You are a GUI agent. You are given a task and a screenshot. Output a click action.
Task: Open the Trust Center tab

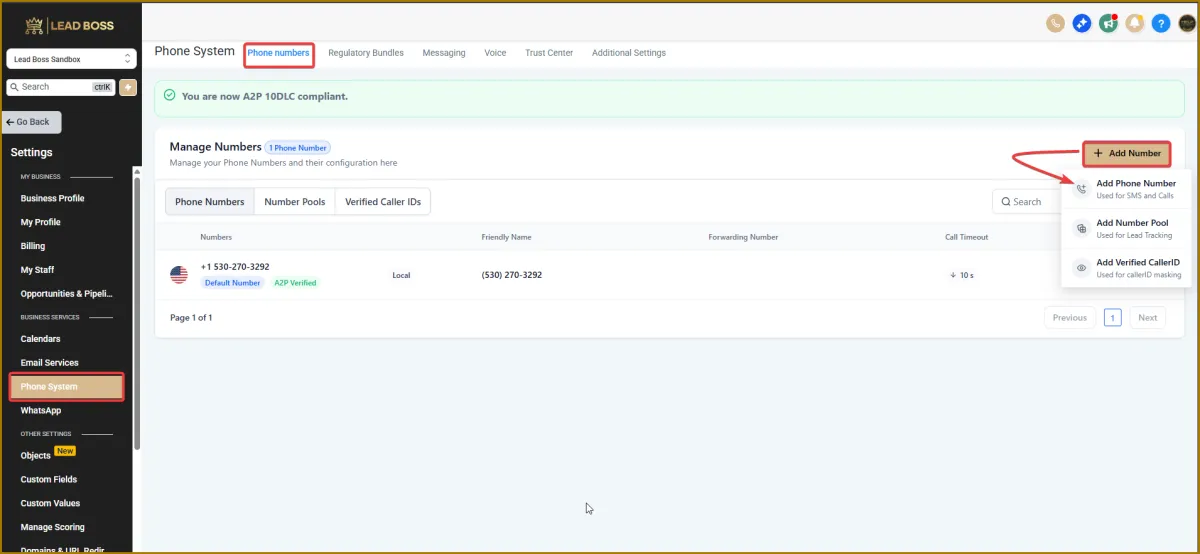(x=549, y=53)
